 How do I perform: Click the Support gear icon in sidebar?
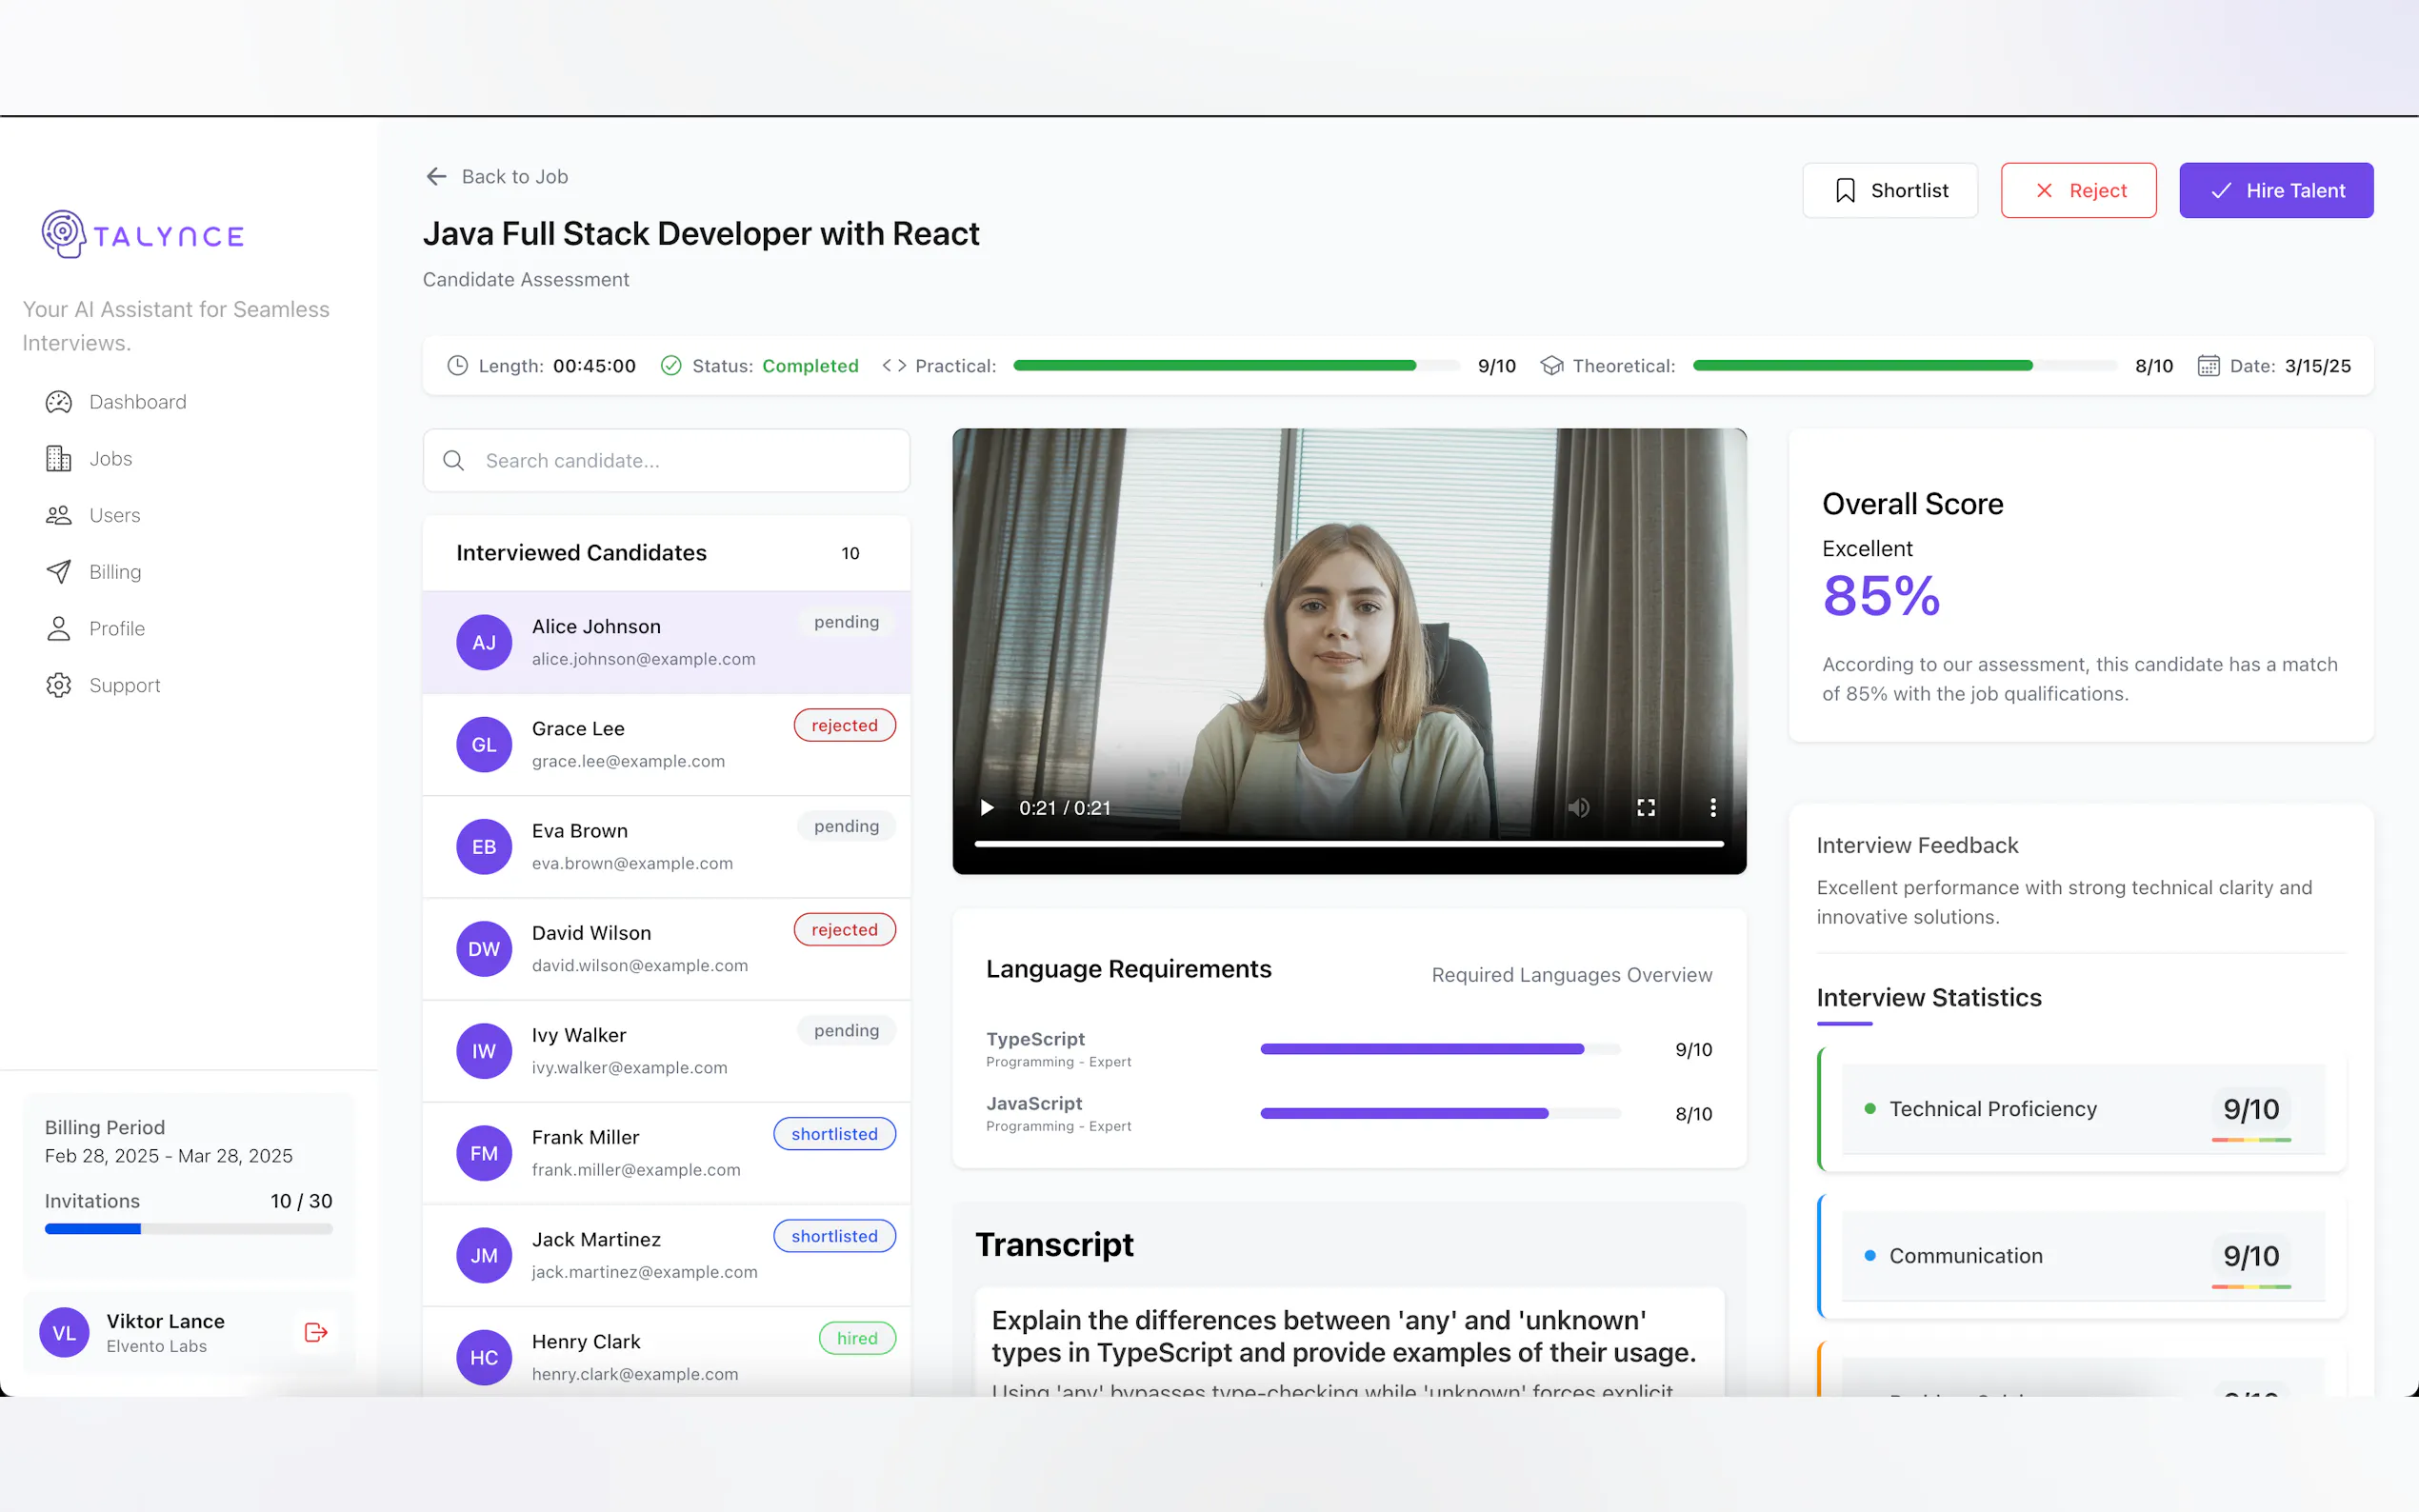point(59,685)
